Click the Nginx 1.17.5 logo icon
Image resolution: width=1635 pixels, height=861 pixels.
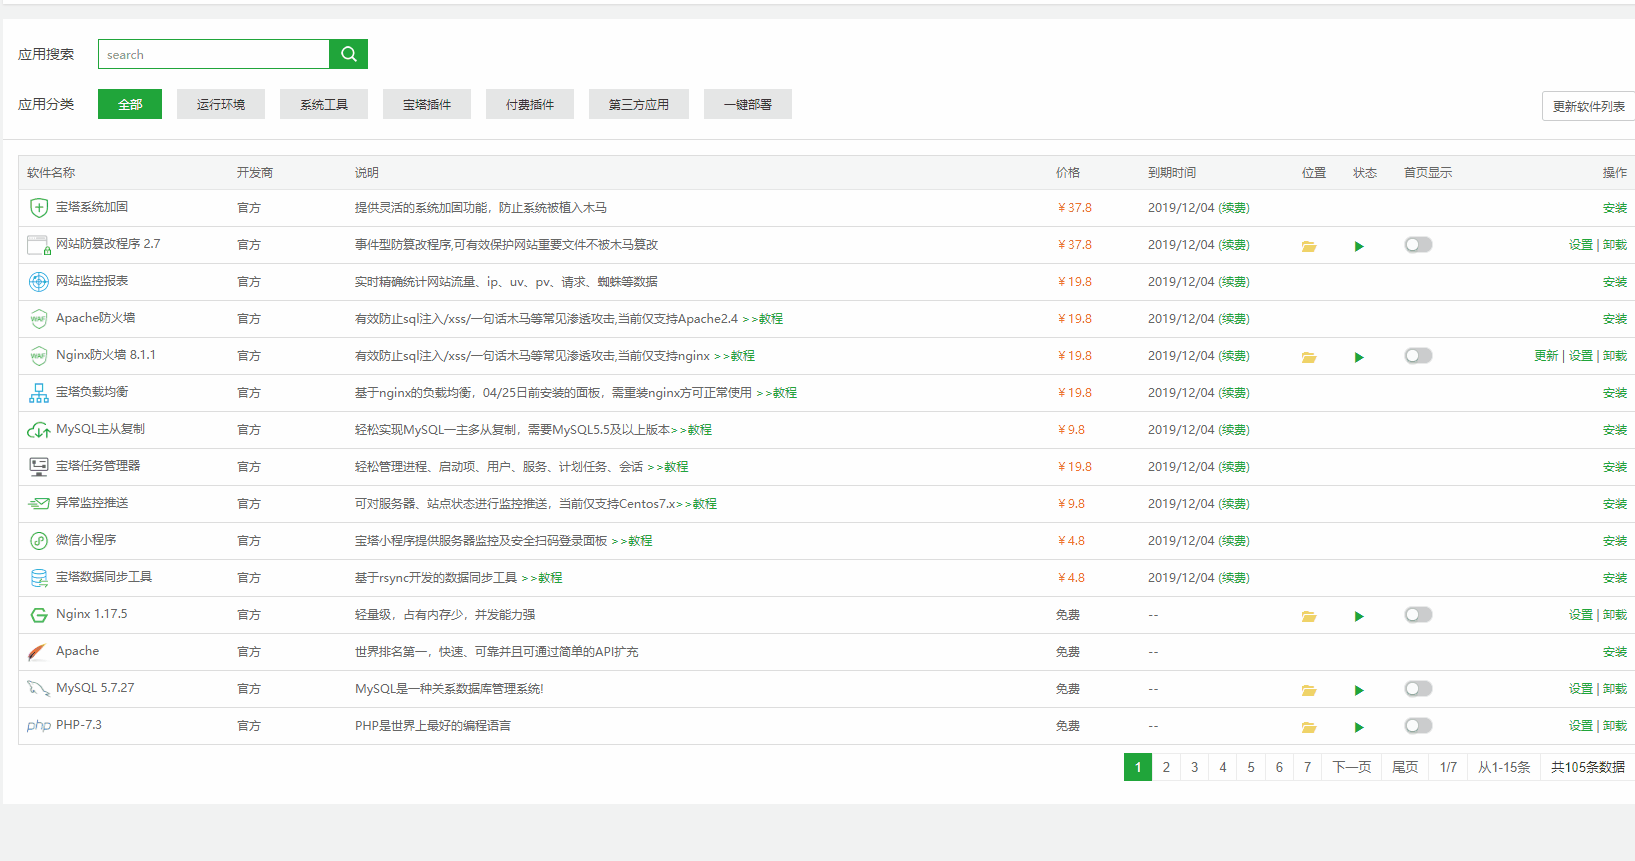39,615
